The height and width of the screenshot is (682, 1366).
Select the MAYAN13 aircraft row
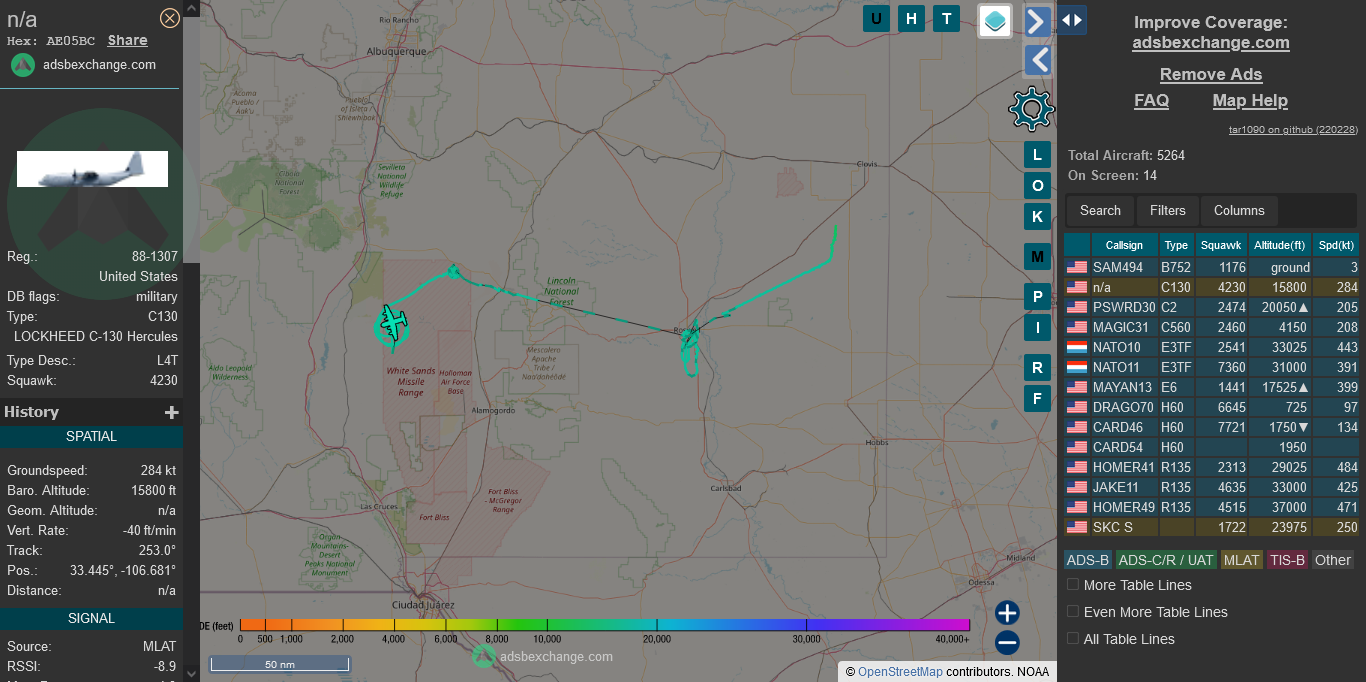(x=1211, y=387)
